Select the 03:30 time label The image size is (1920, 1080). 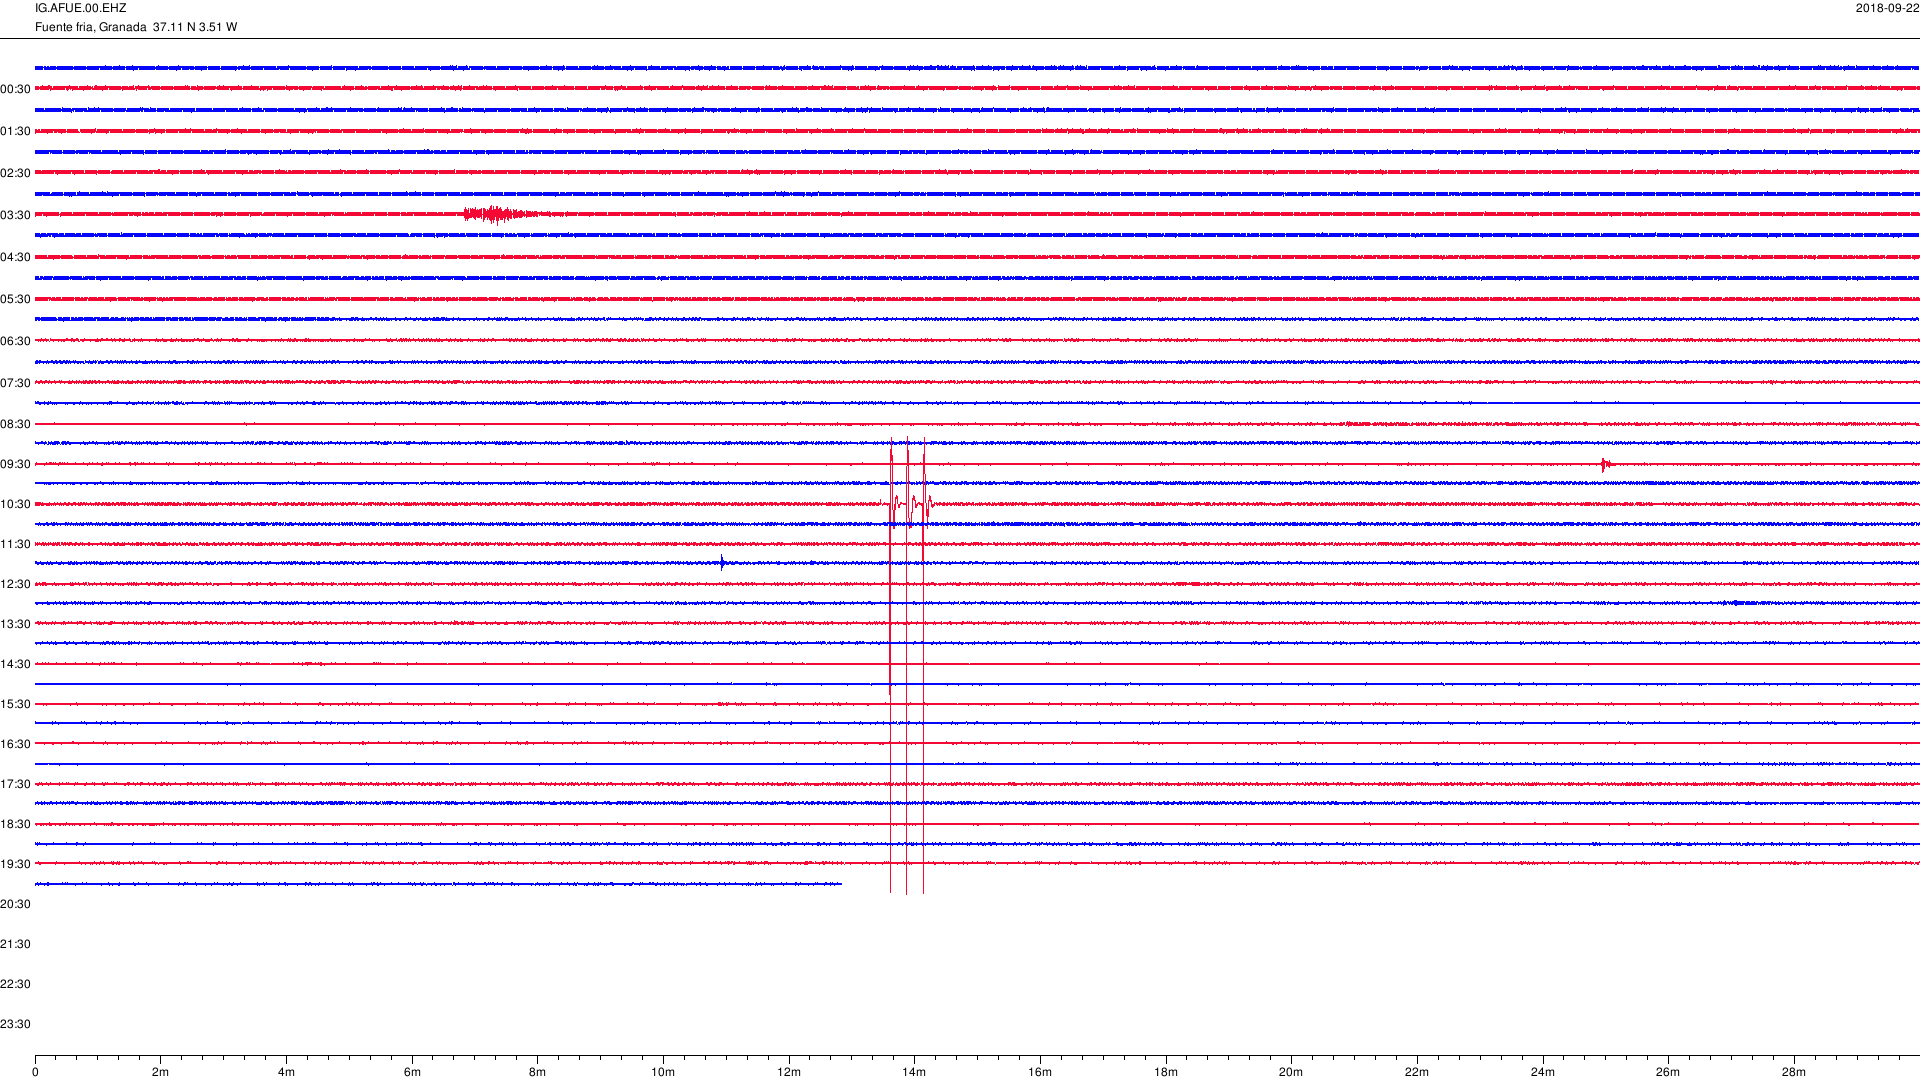(15, 215)
